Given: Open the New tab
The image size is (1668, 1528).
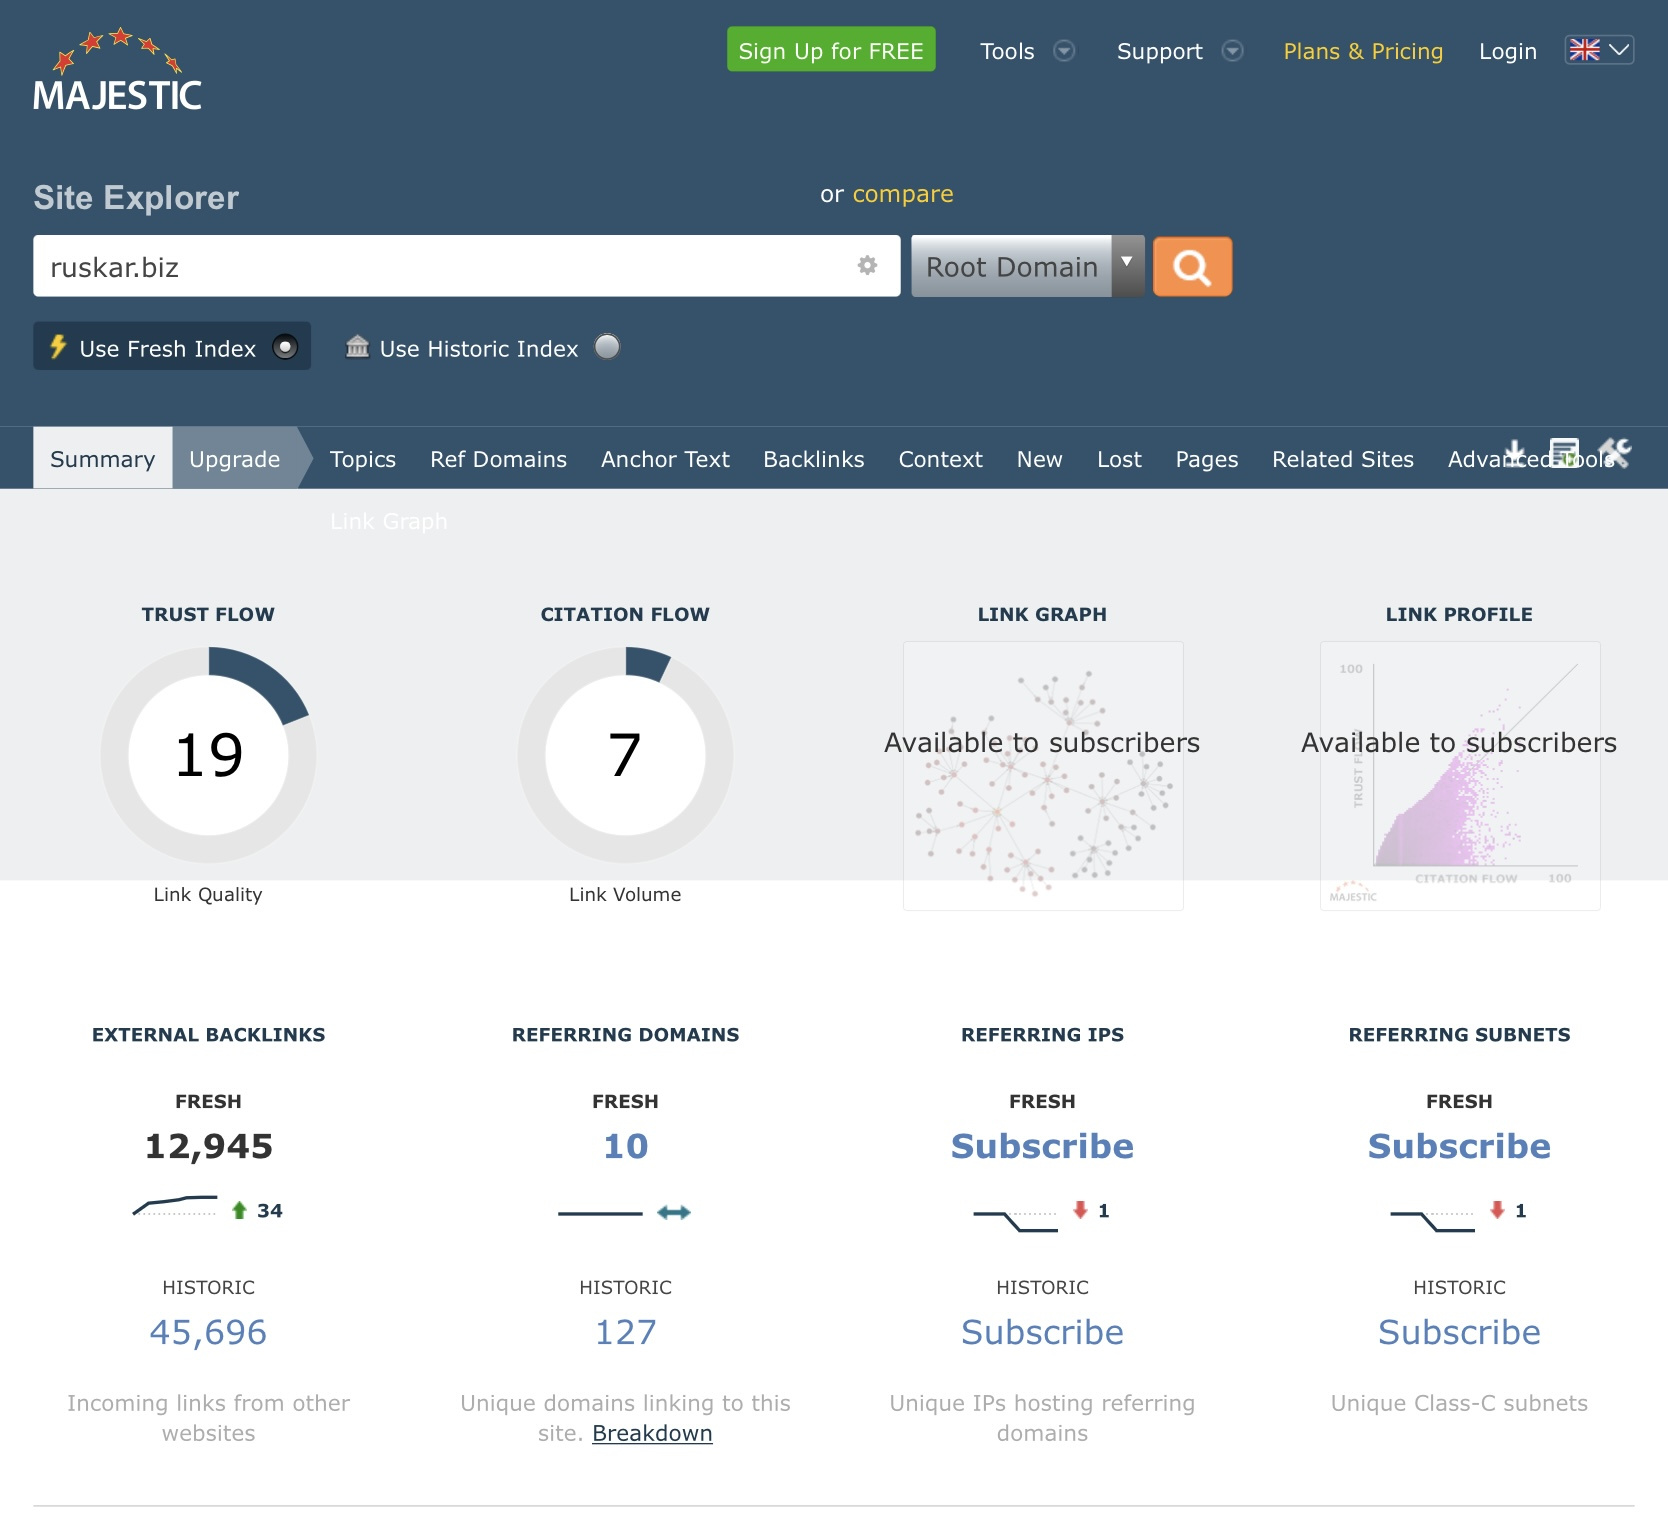Looking at the screenshot, I should point(1040,459).
